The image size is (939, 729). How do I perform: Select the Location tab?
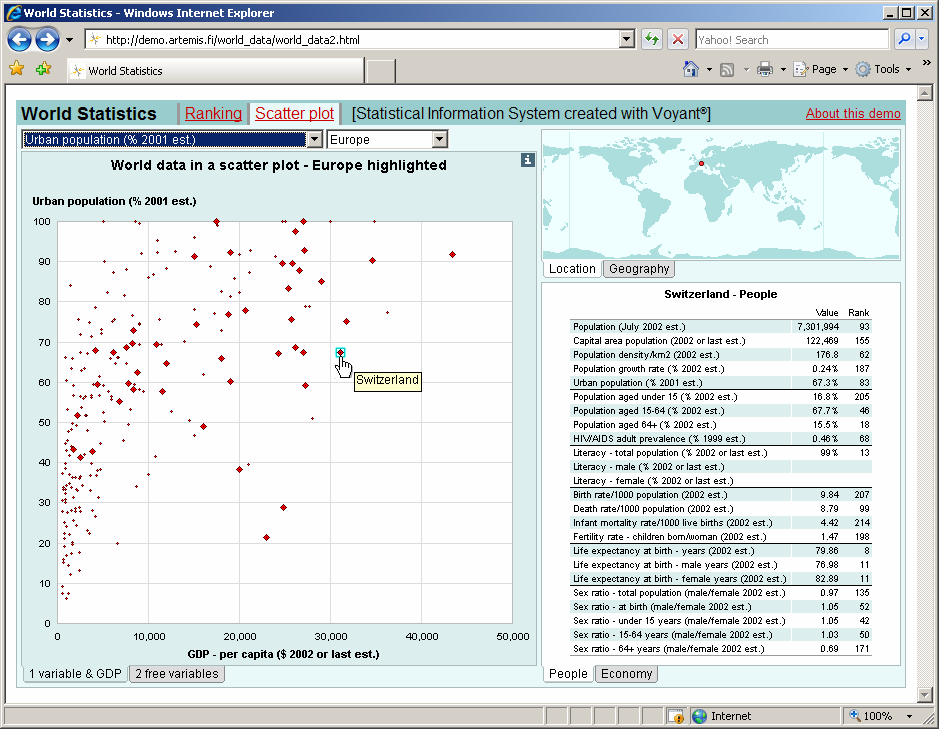click(x=572, y=269)
